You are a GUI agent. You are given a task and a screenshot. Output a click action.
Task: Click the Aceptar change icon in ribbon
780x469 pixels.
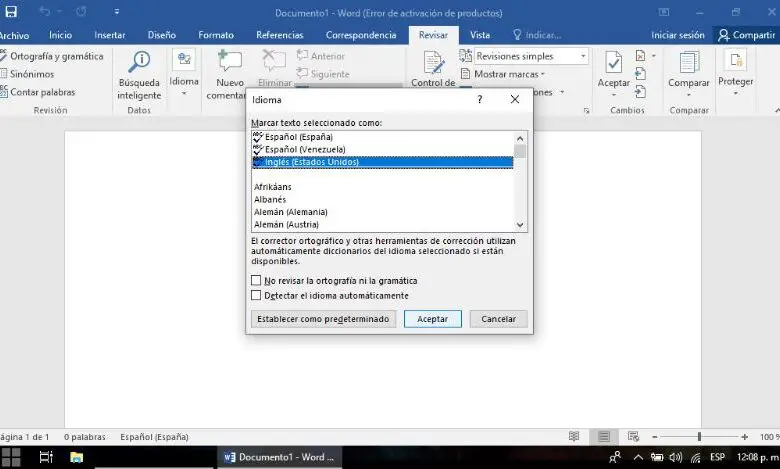point(613,62)
